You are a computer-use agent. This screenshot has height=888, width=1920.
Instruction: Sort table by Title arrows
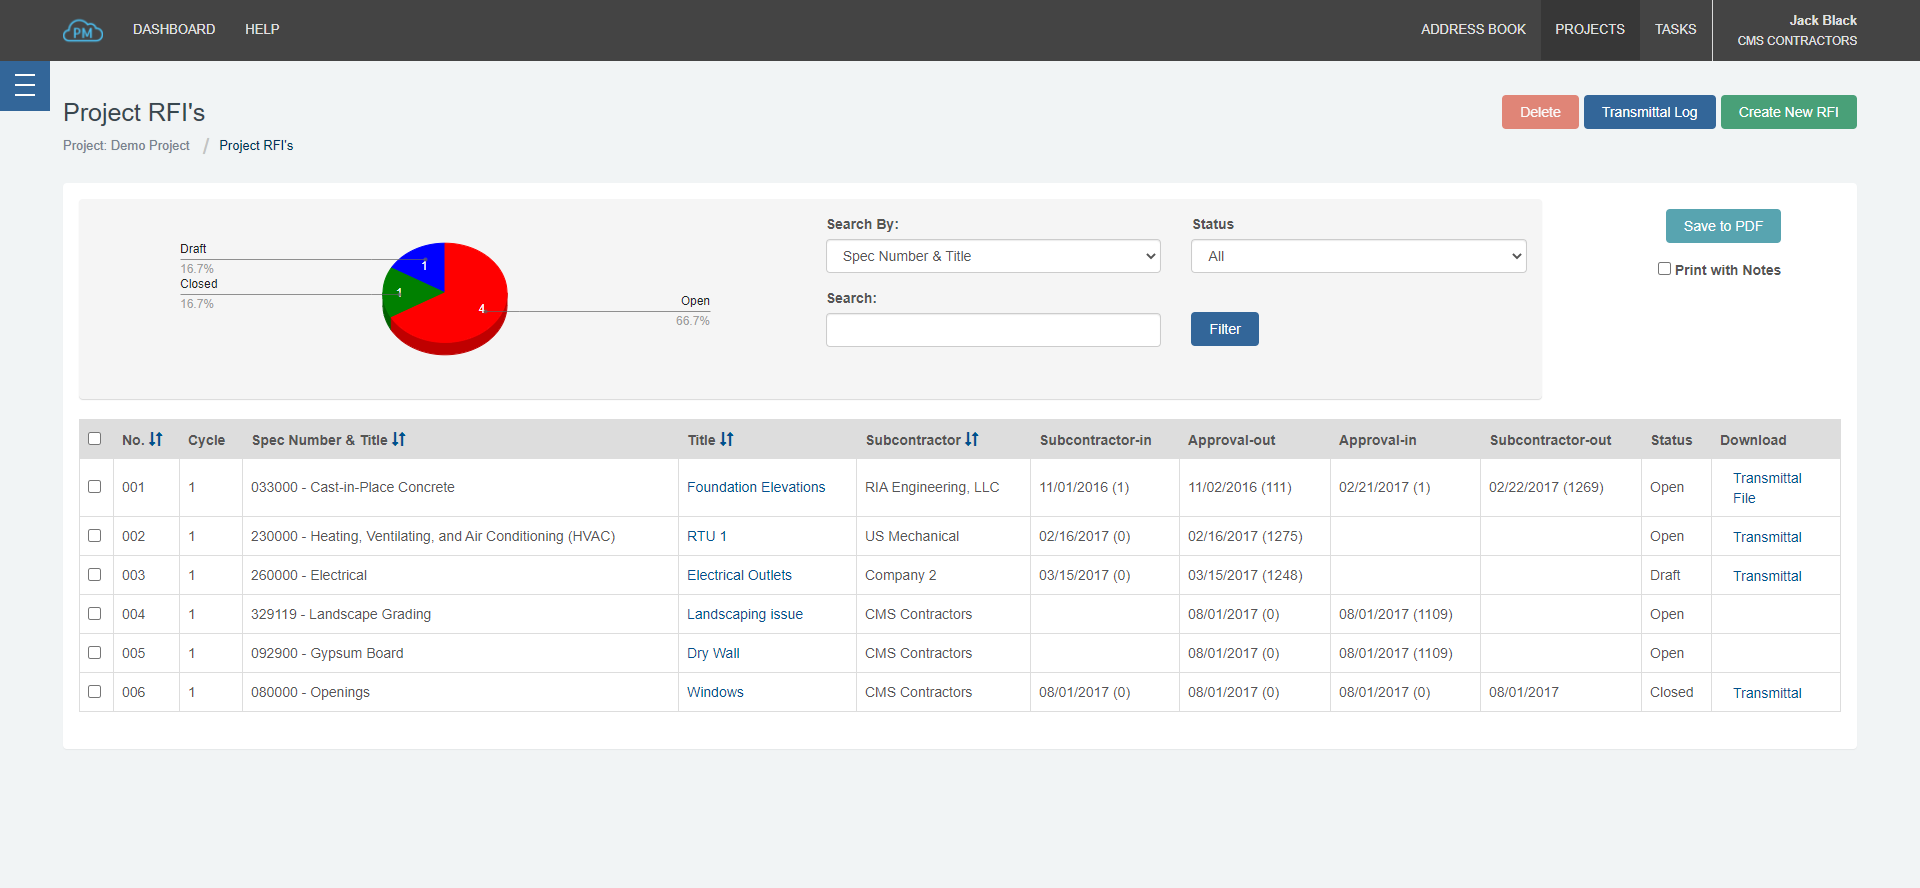click(x=727, y=439)
